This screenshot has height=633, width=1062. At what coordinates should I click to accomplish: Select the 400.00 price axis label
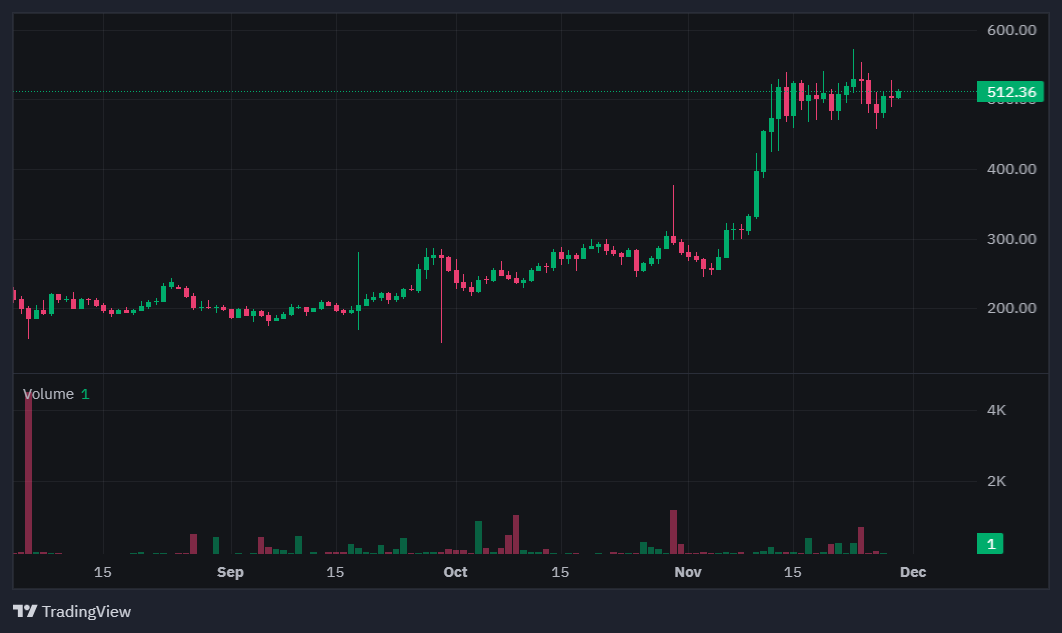click(1011, 169)
